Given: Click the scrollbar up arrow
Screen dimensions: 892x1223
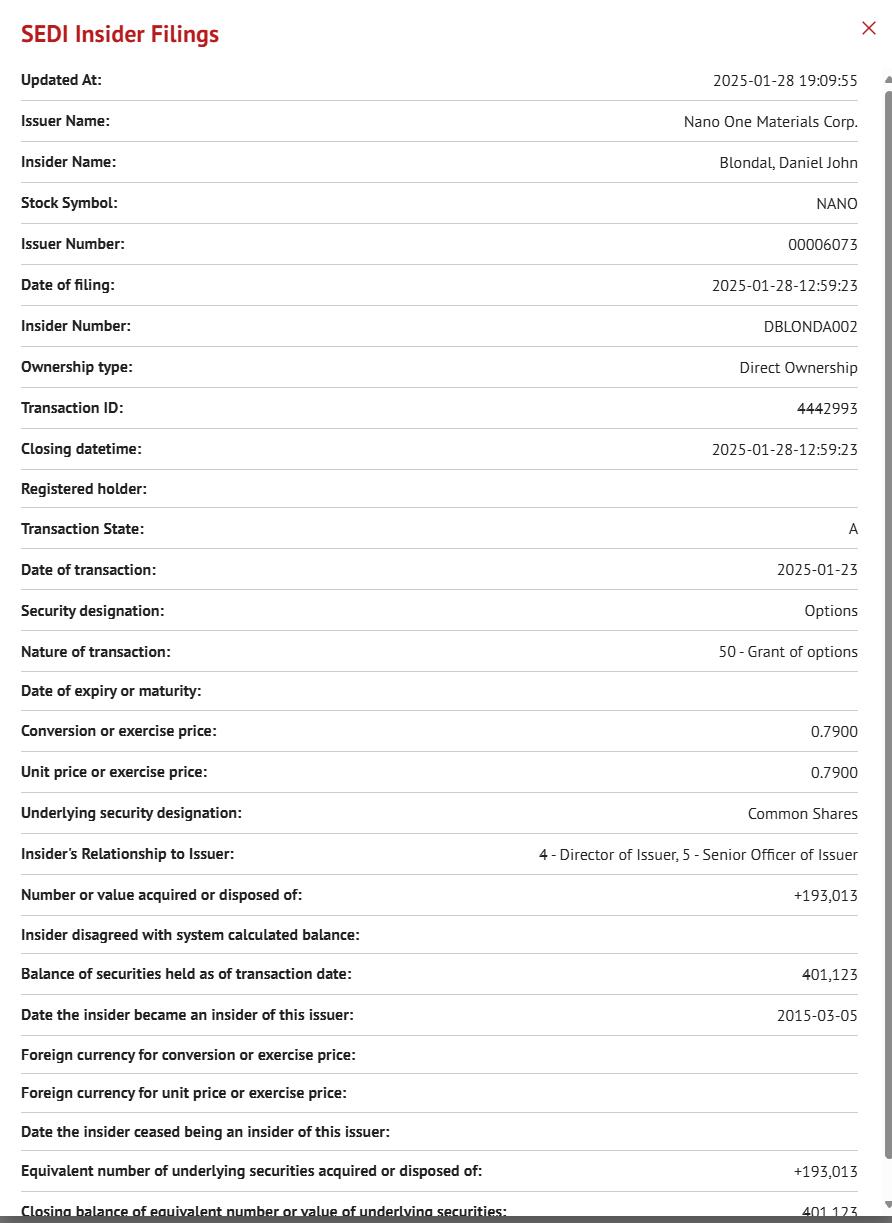Looking at the screenshot, I should tap(887, 80).
